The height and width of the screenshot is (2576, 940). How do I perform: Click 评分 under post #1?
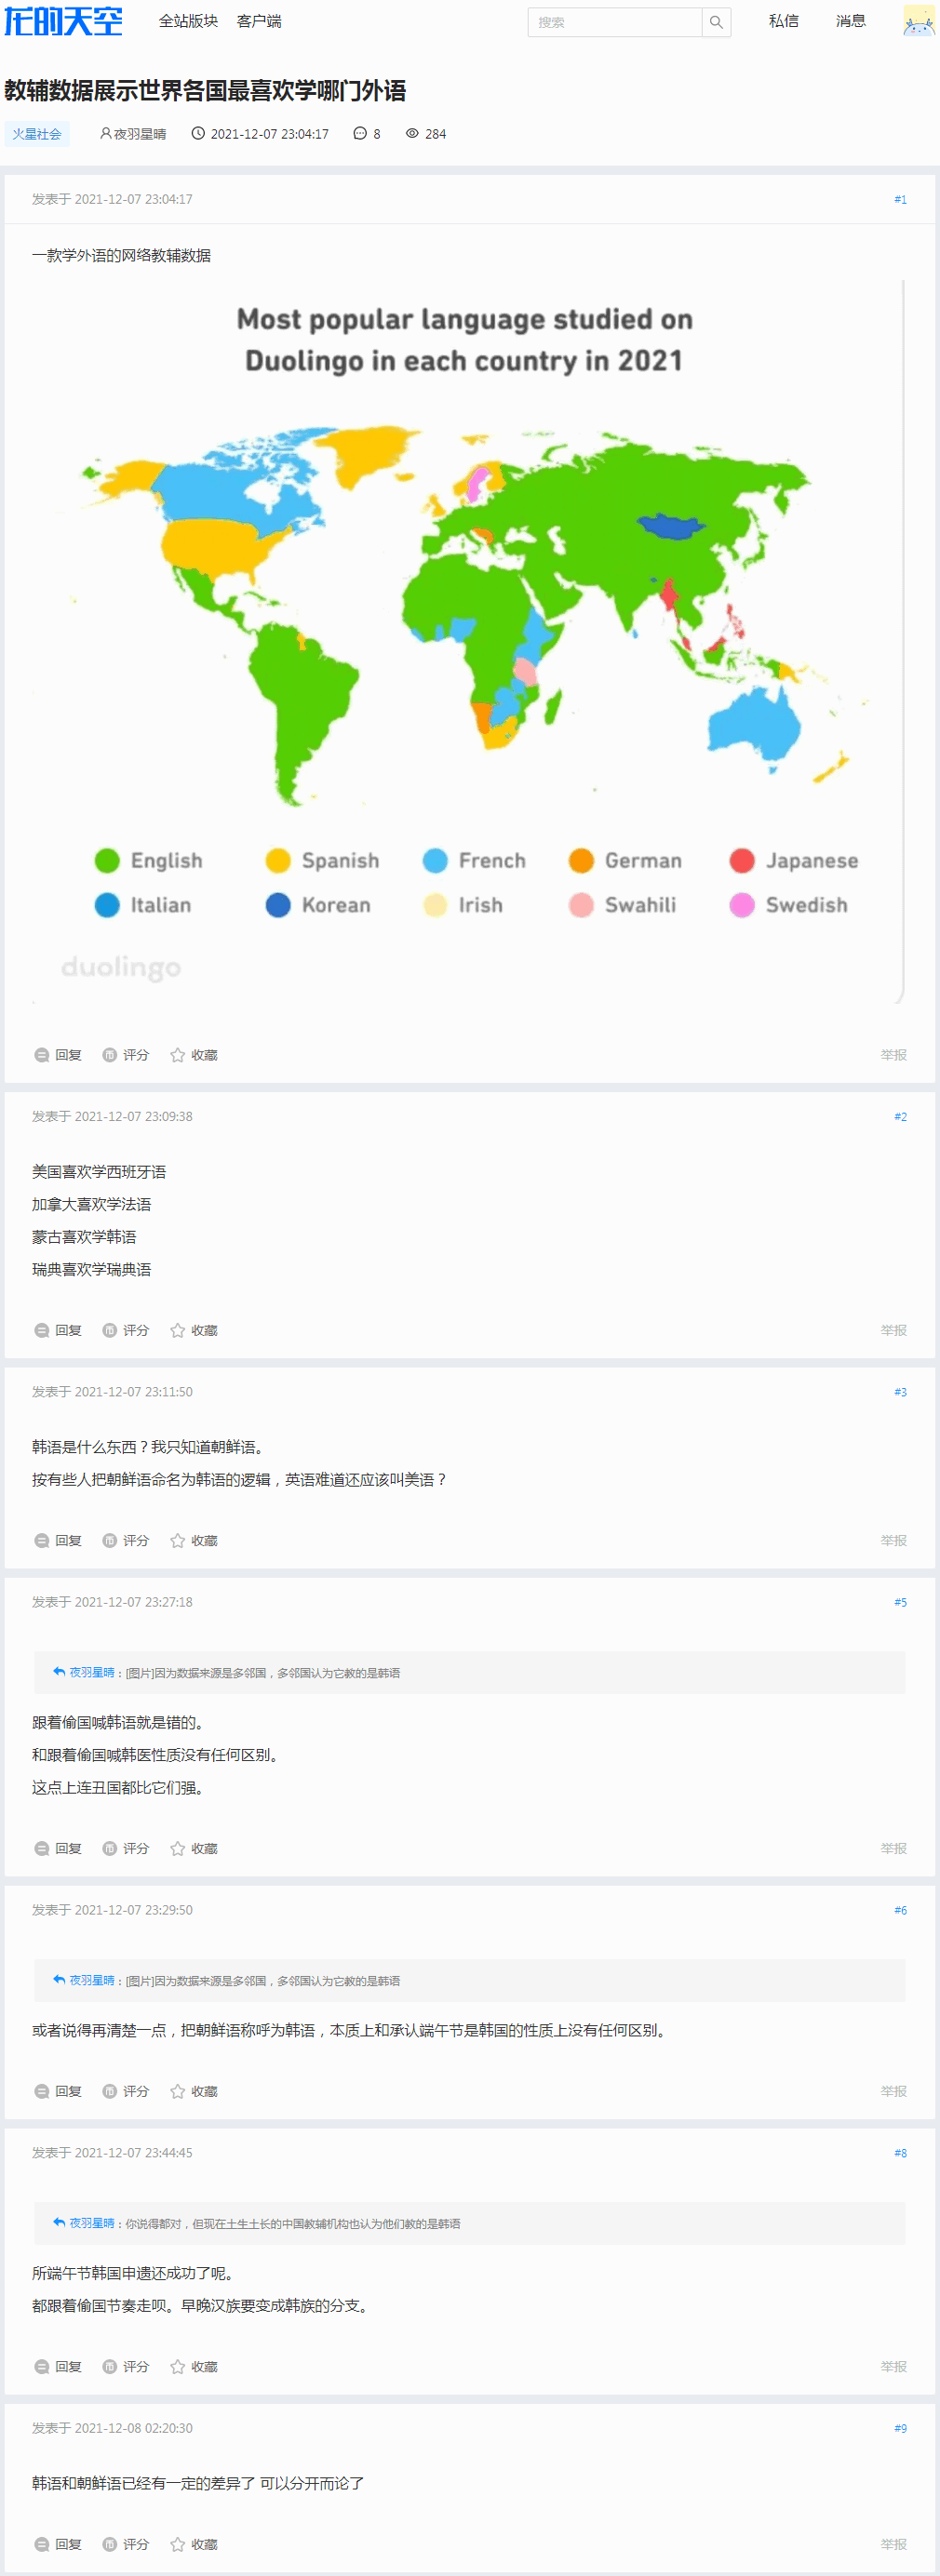(126, 1055)
